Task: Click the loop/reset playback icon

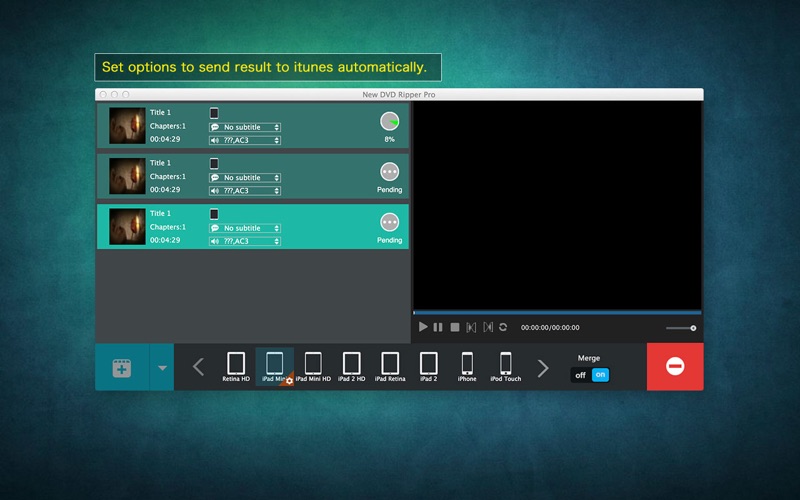Action: tap(503, 327)
